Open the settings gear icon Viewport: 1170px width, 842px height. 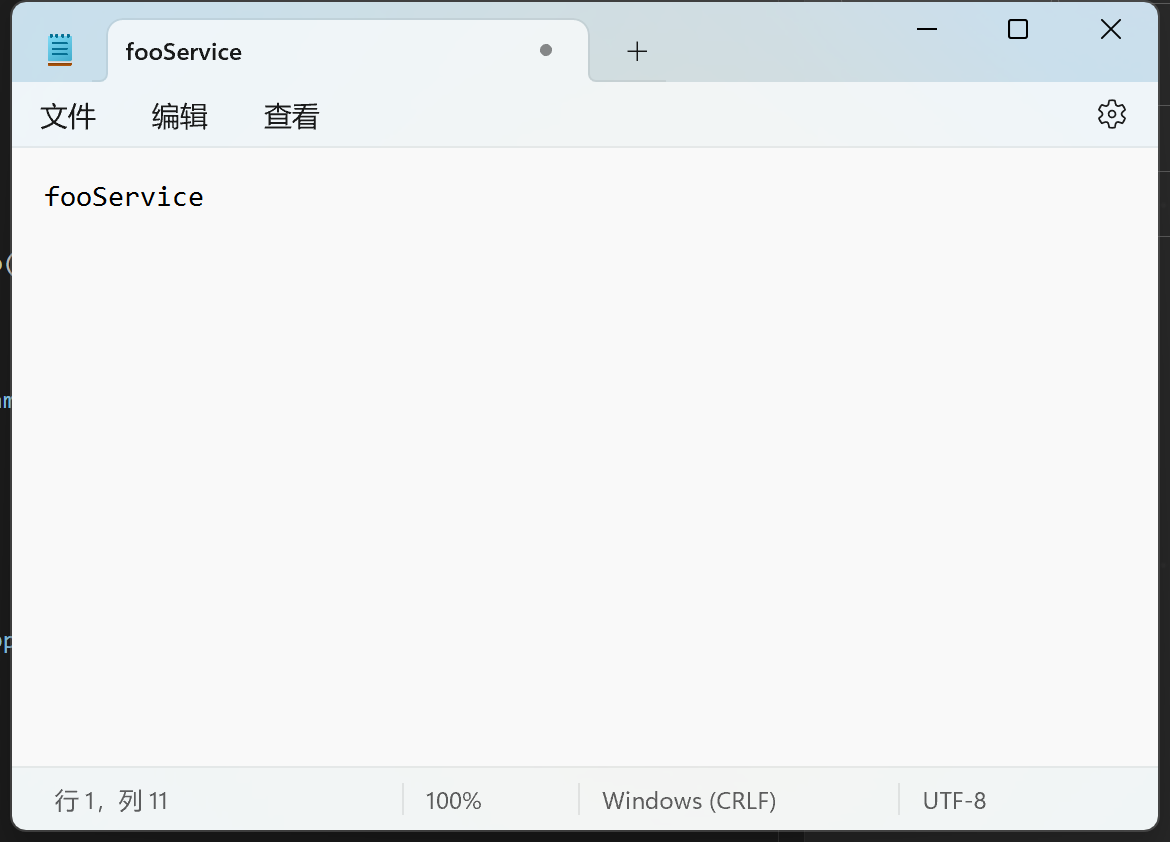click(x=1111, y=114)
